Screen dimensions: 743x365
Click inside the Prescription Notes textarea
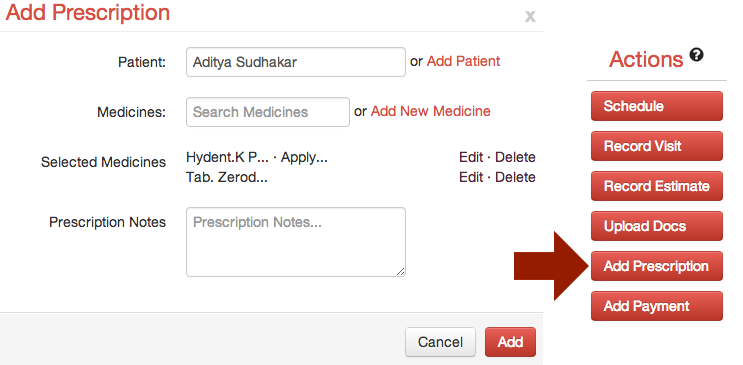coord(296,242)
